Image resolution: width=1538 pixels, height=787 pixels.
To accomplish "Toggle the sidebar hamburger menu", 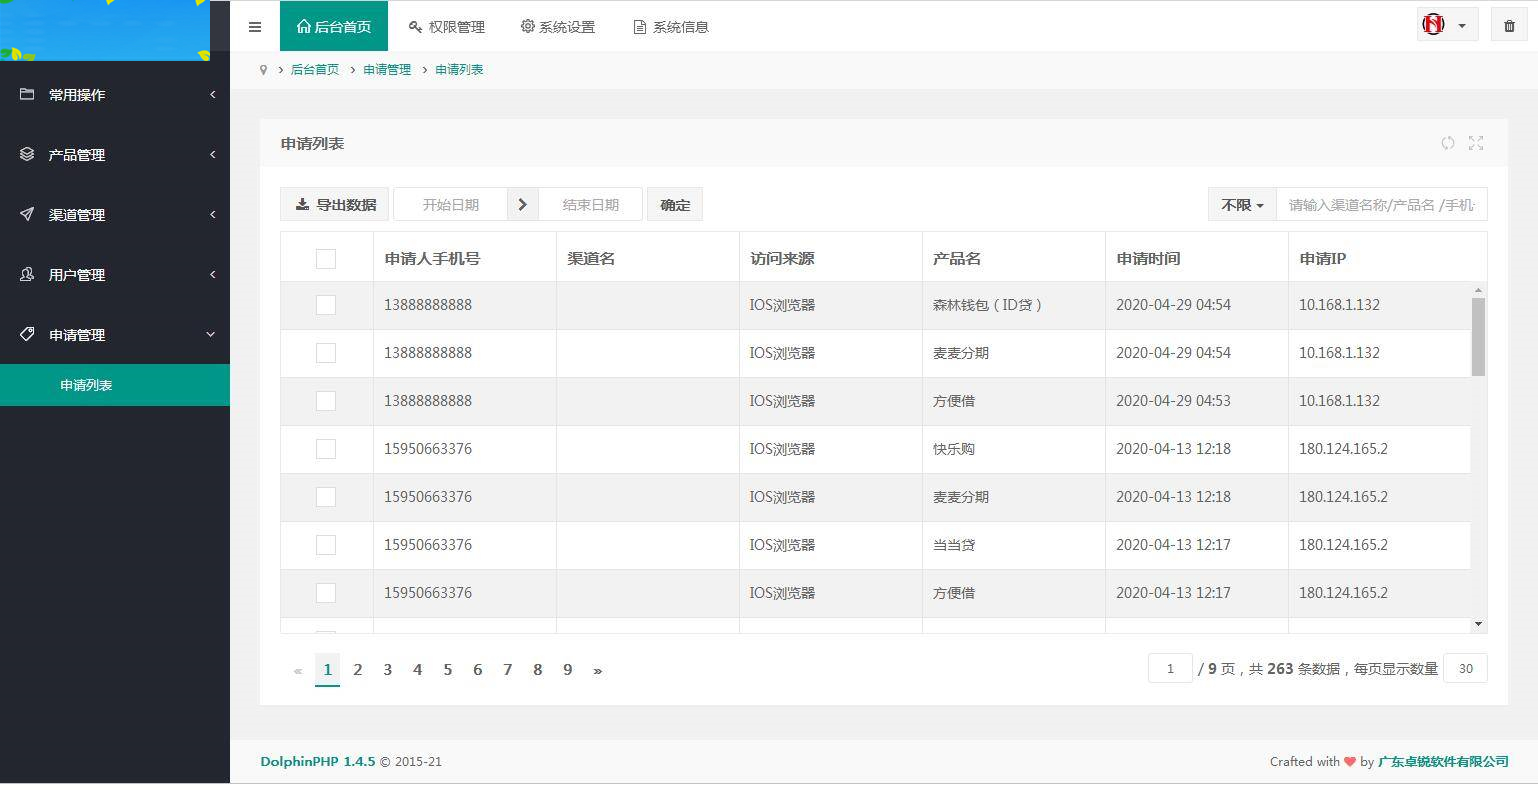I will [x=254, y=26].
